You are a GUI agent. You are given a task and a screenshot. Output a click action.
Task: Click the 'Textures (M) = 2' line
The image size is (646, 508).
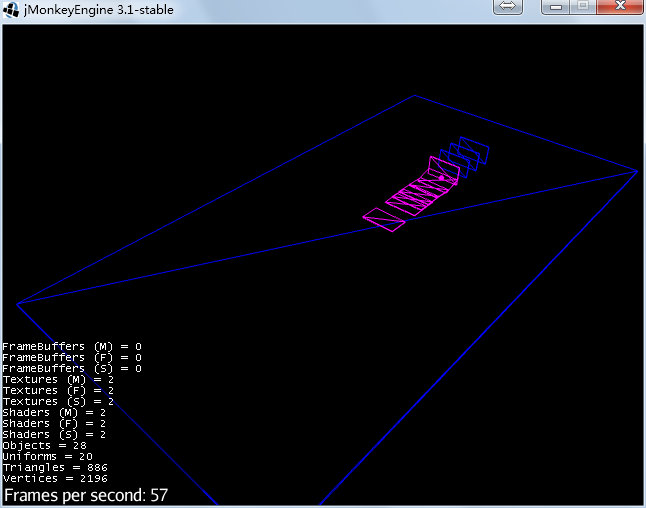pyautogui.click(x=58, y=380)
